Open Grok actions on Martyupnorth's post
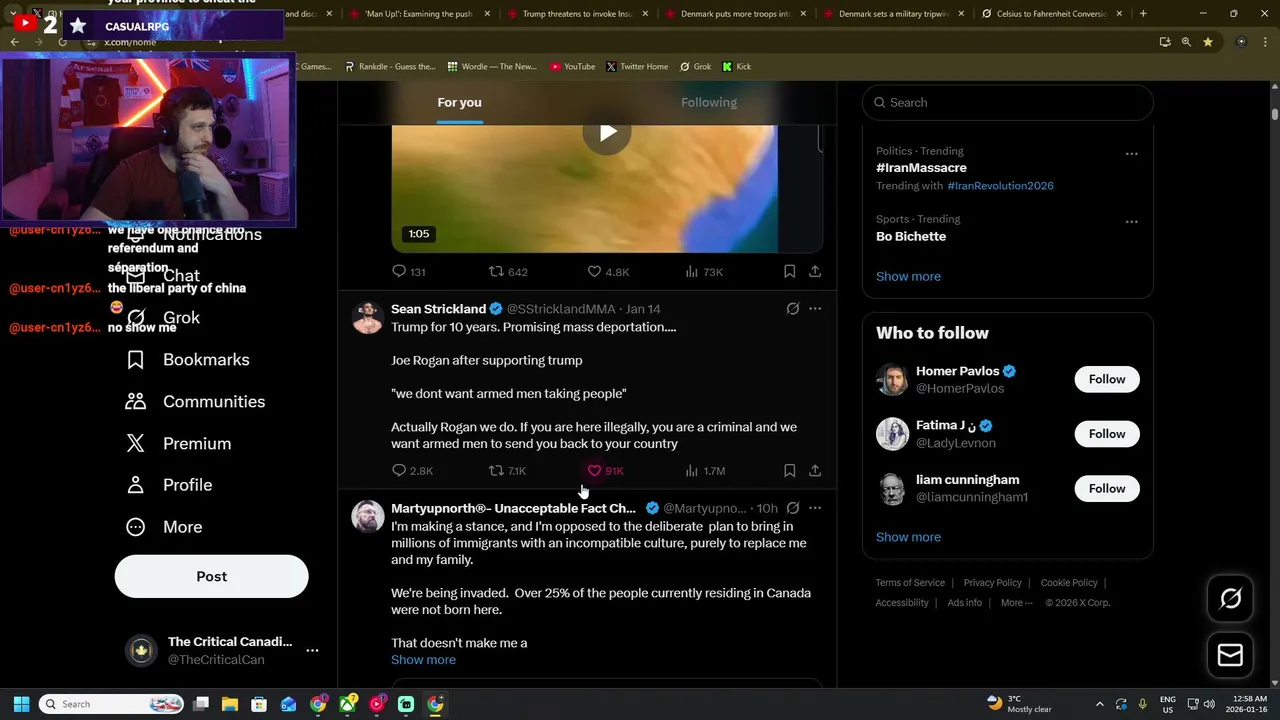Viewport: 1280px width, 720px height. [793, 508]
